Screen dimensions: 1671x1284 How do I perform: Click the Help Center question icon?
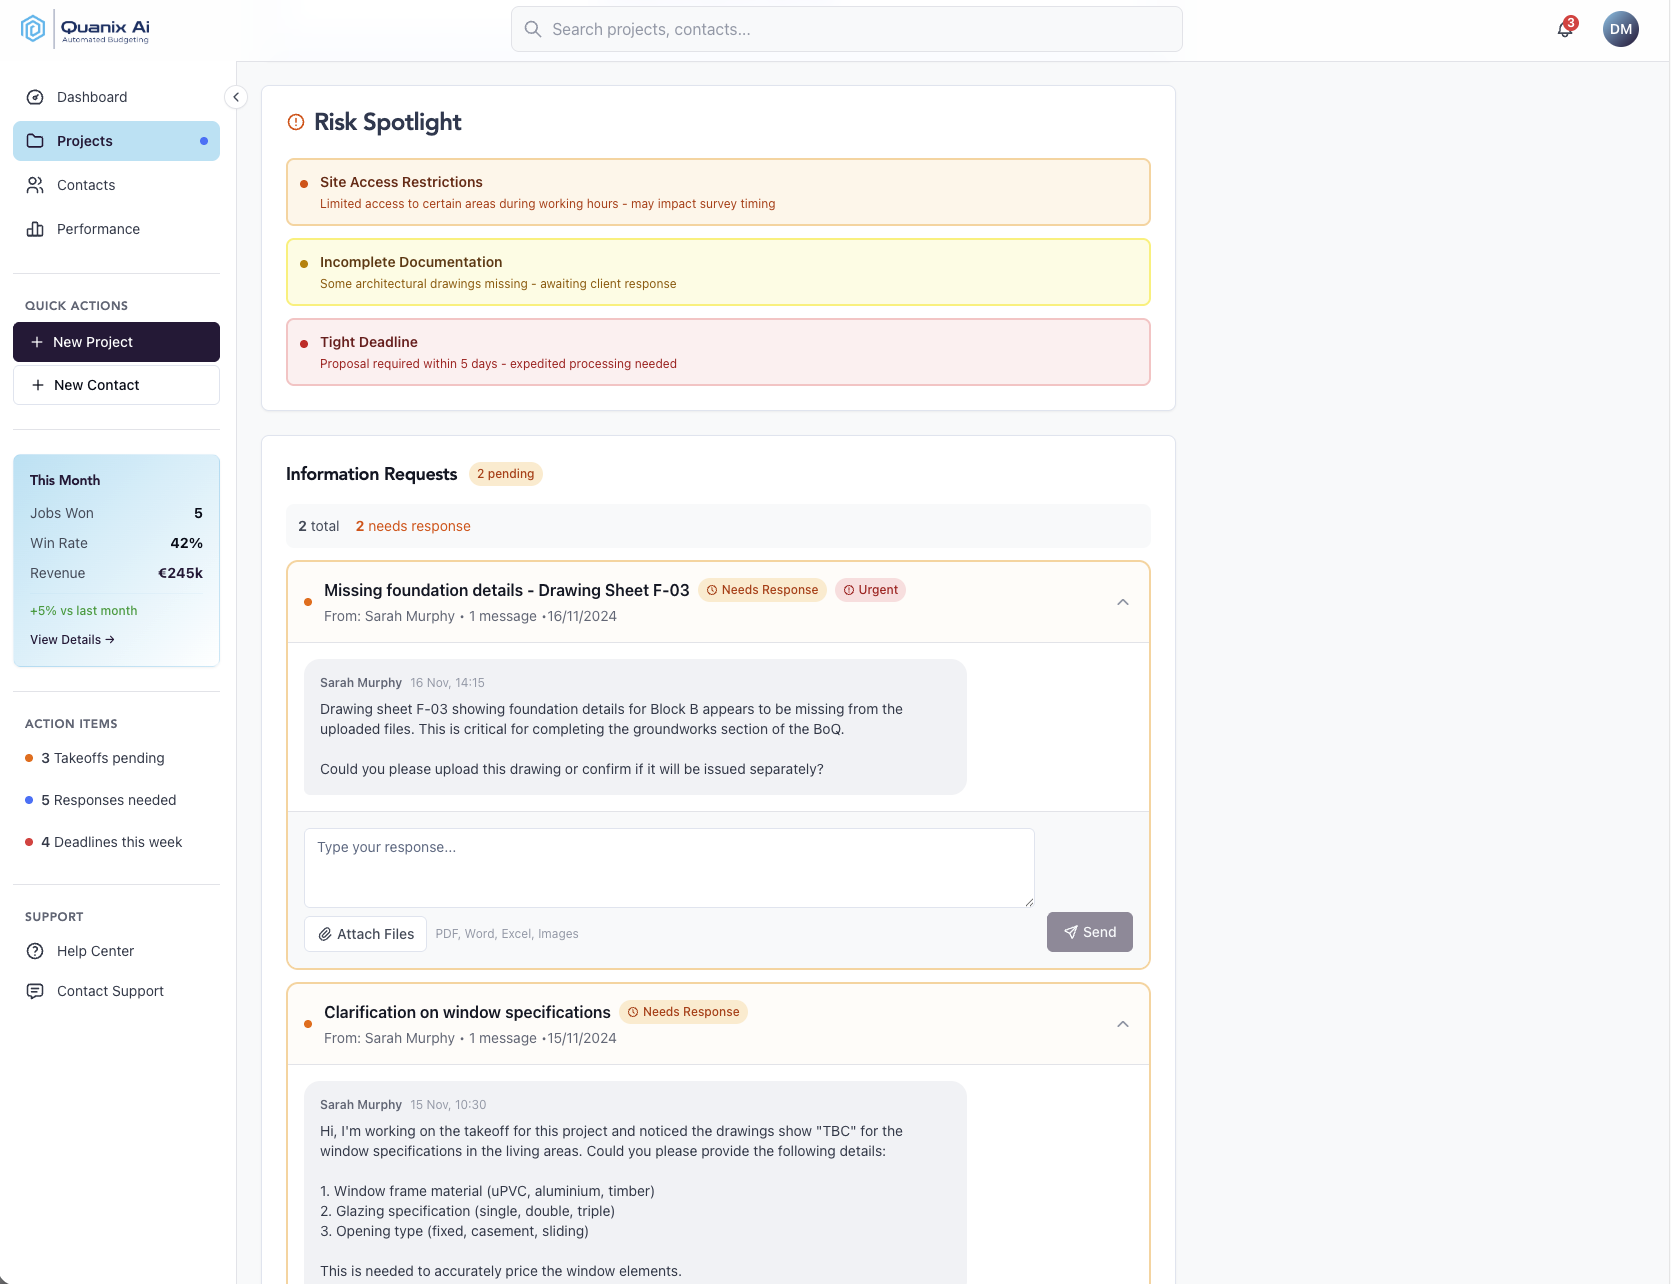(35, 951)
